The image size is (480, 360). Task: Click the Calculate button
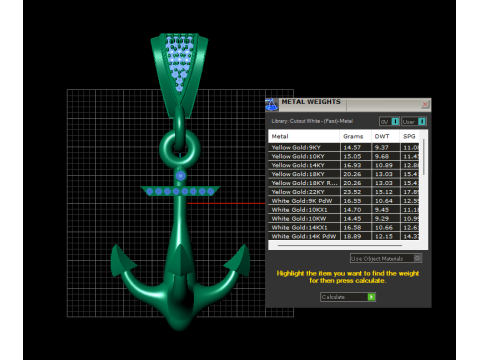[x=348, y=297]
